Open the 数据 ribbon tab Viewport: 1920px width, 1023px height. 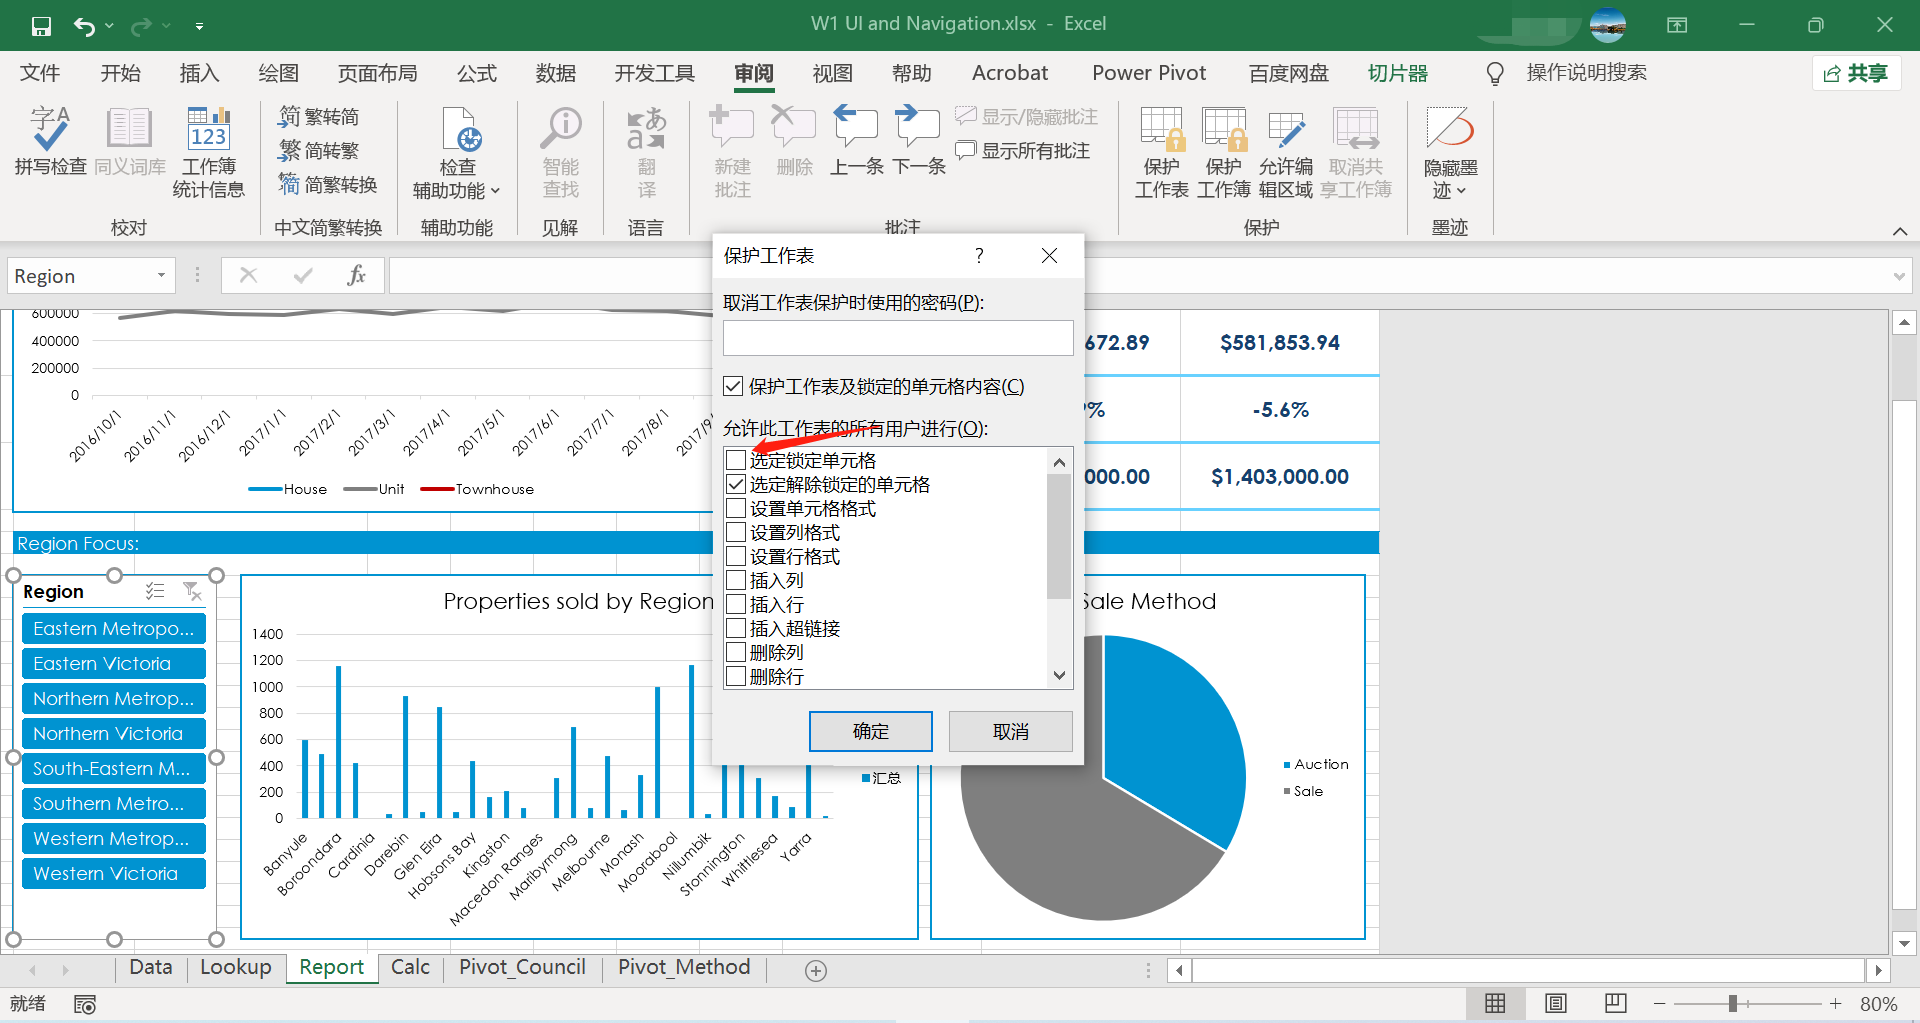pyautogui.click(x=555, y=73)
